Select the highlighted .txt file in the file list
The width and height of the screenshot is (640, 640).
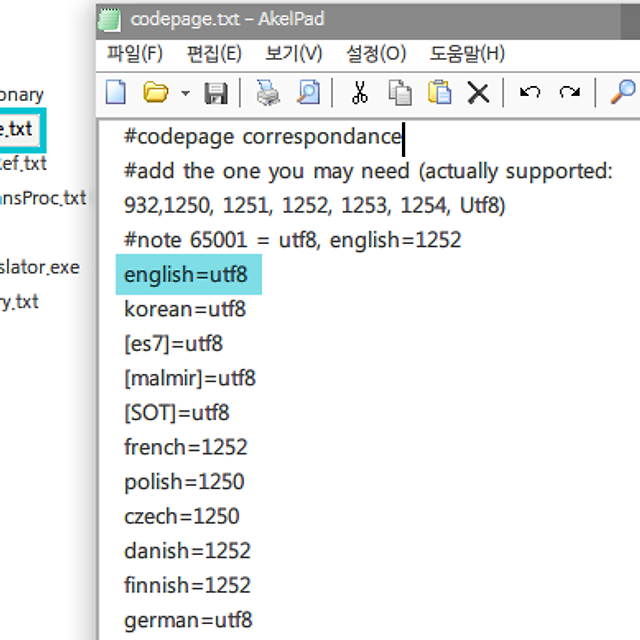(x=20, y=130)
